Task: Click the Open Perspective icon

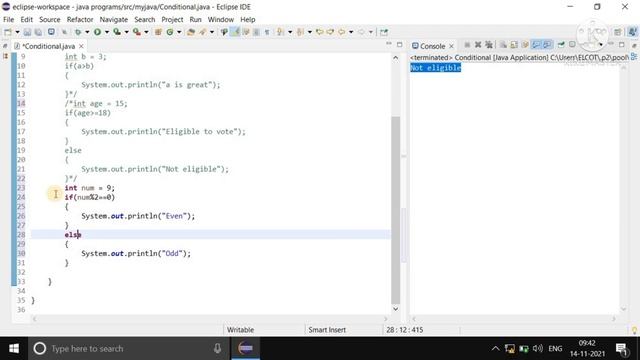Action: coord(618,32)
